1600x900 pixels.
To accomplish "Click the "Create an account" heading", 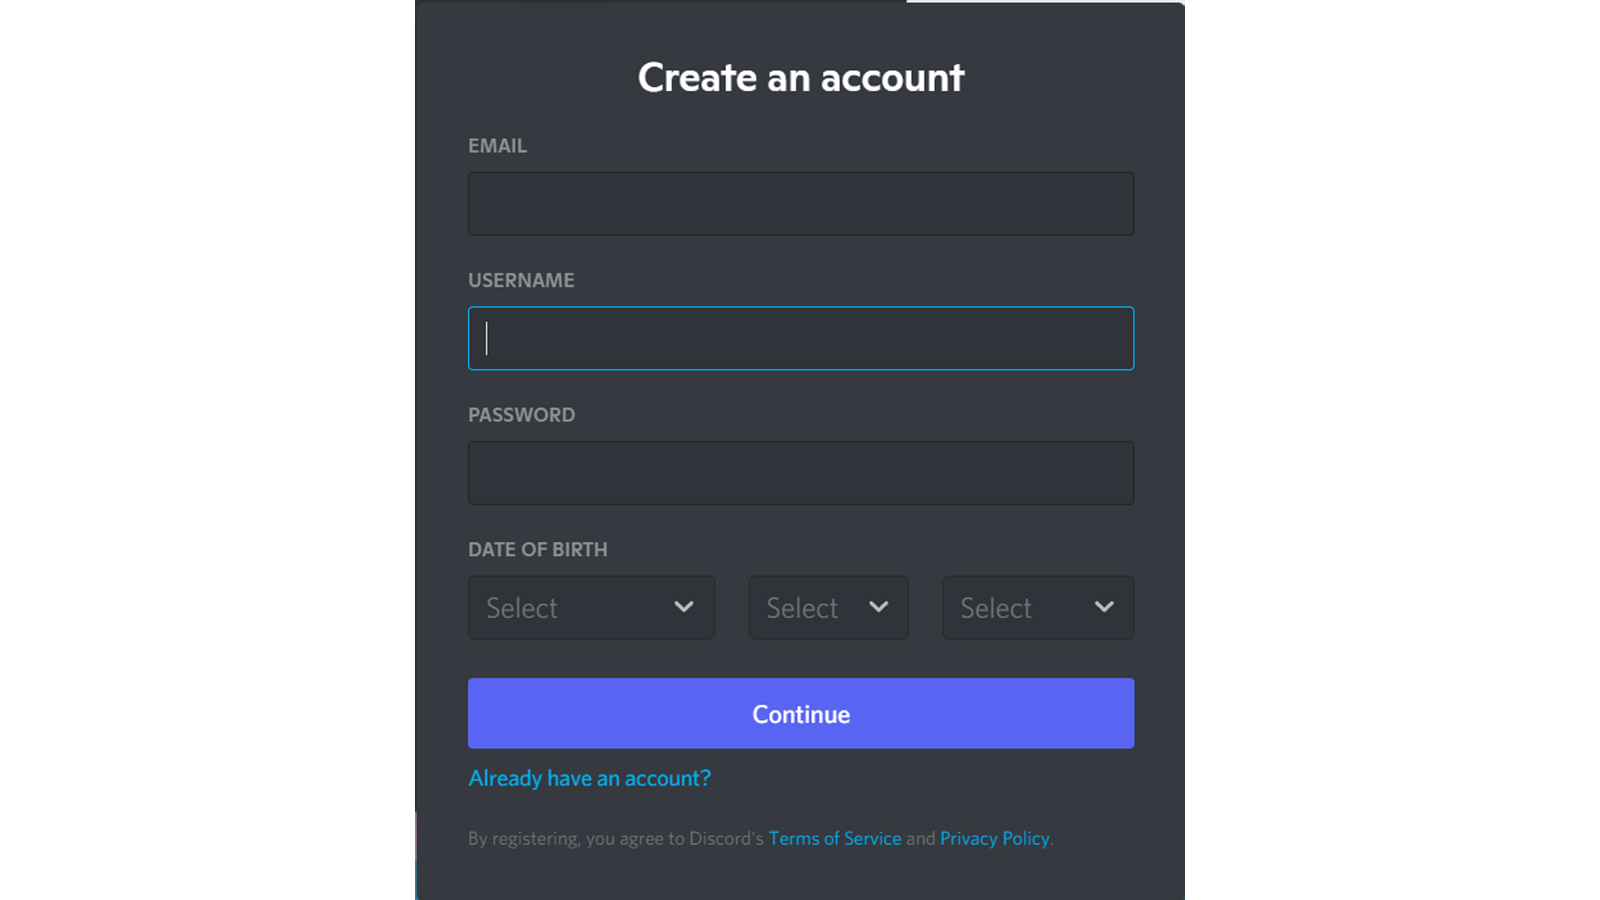I will point(800,78).
